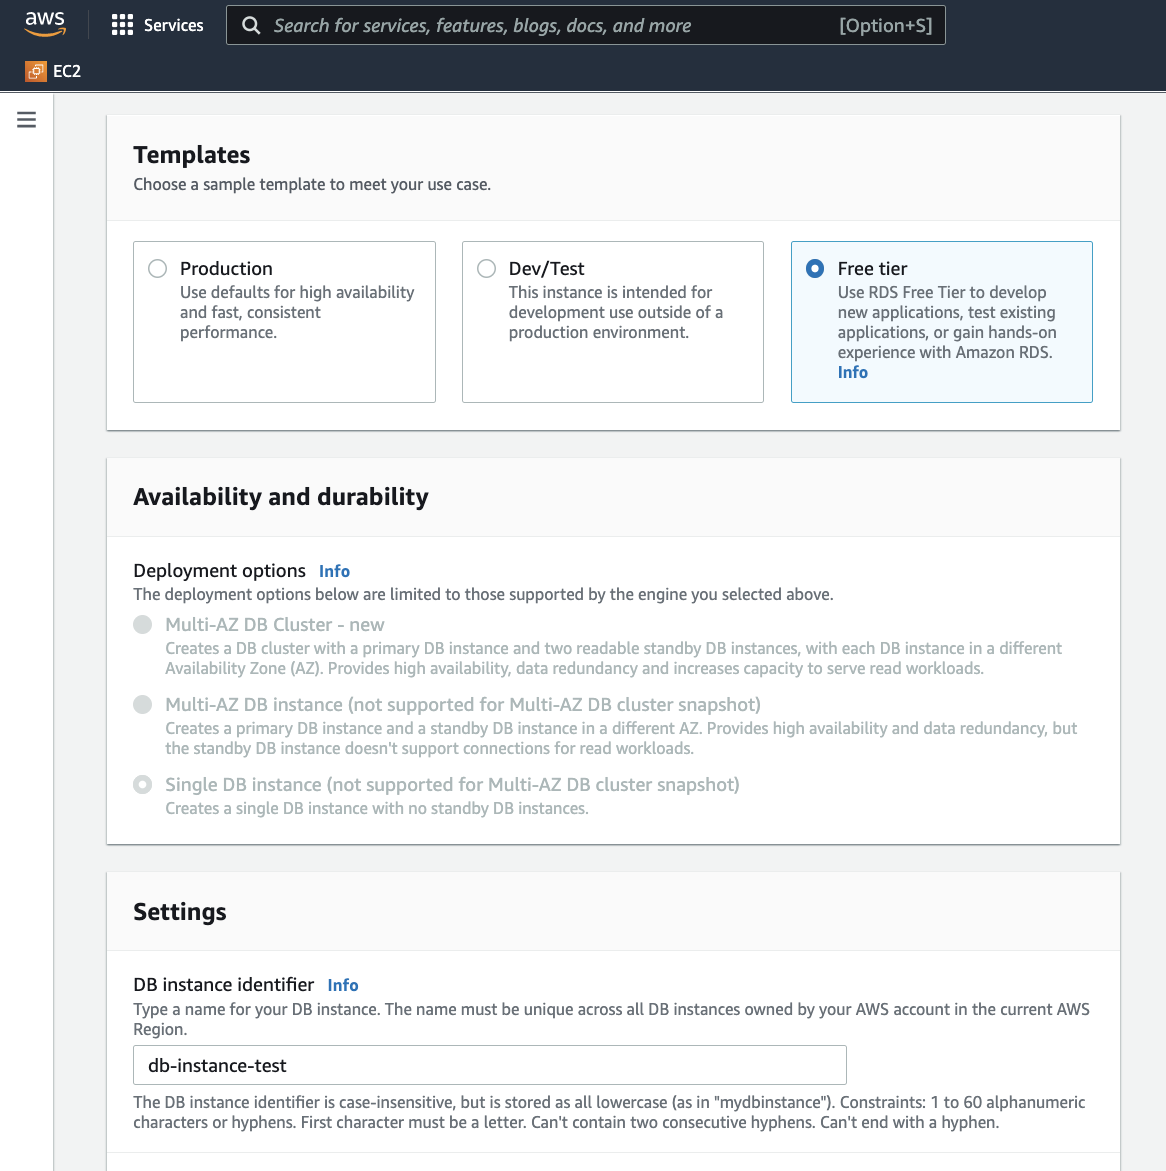Choose Single DB instance deployment option
This screenshot has width=1166, height=1171.
143,785
